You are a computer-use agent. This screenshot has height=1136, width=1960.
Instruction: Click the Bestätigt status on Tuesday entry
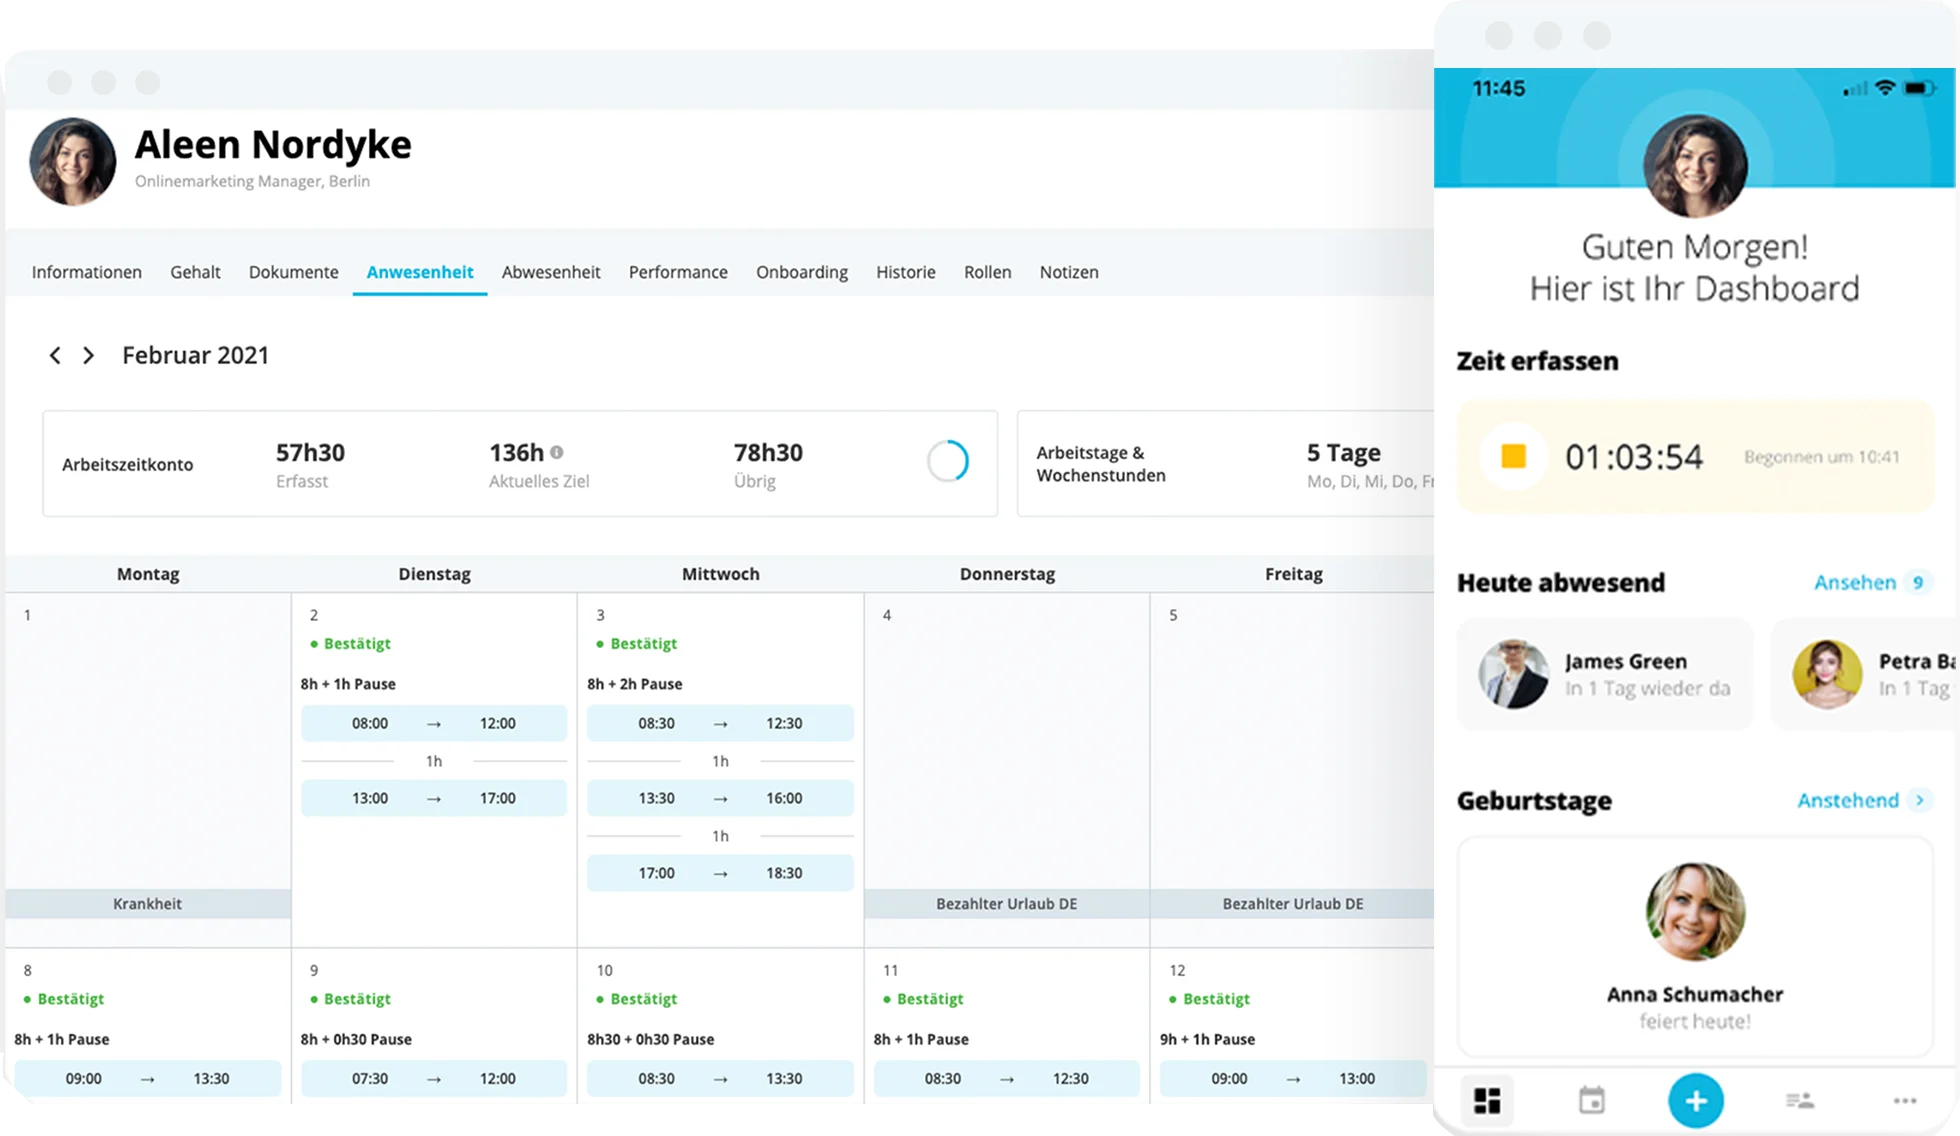tap(357, 642)
